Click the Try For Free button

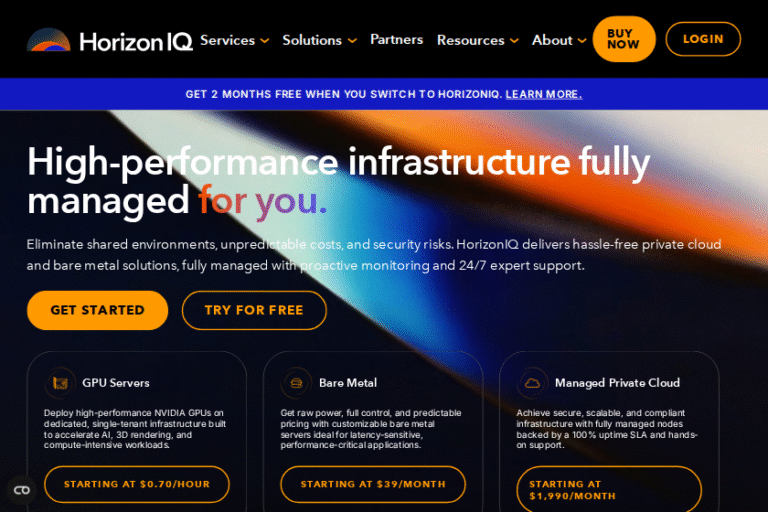[254, 310]
